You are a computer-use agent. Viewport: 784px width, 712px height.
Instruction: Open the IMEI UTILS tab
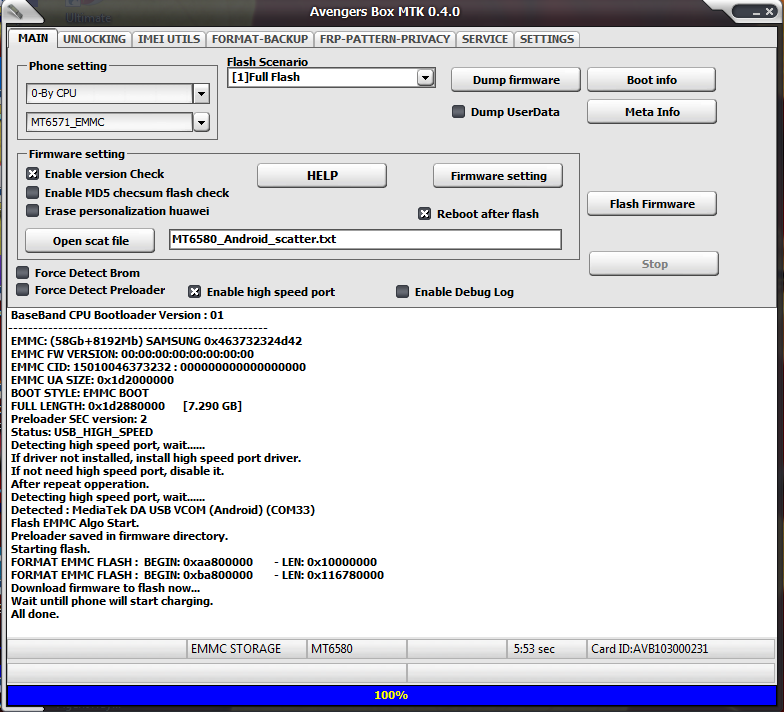[169, 39]
